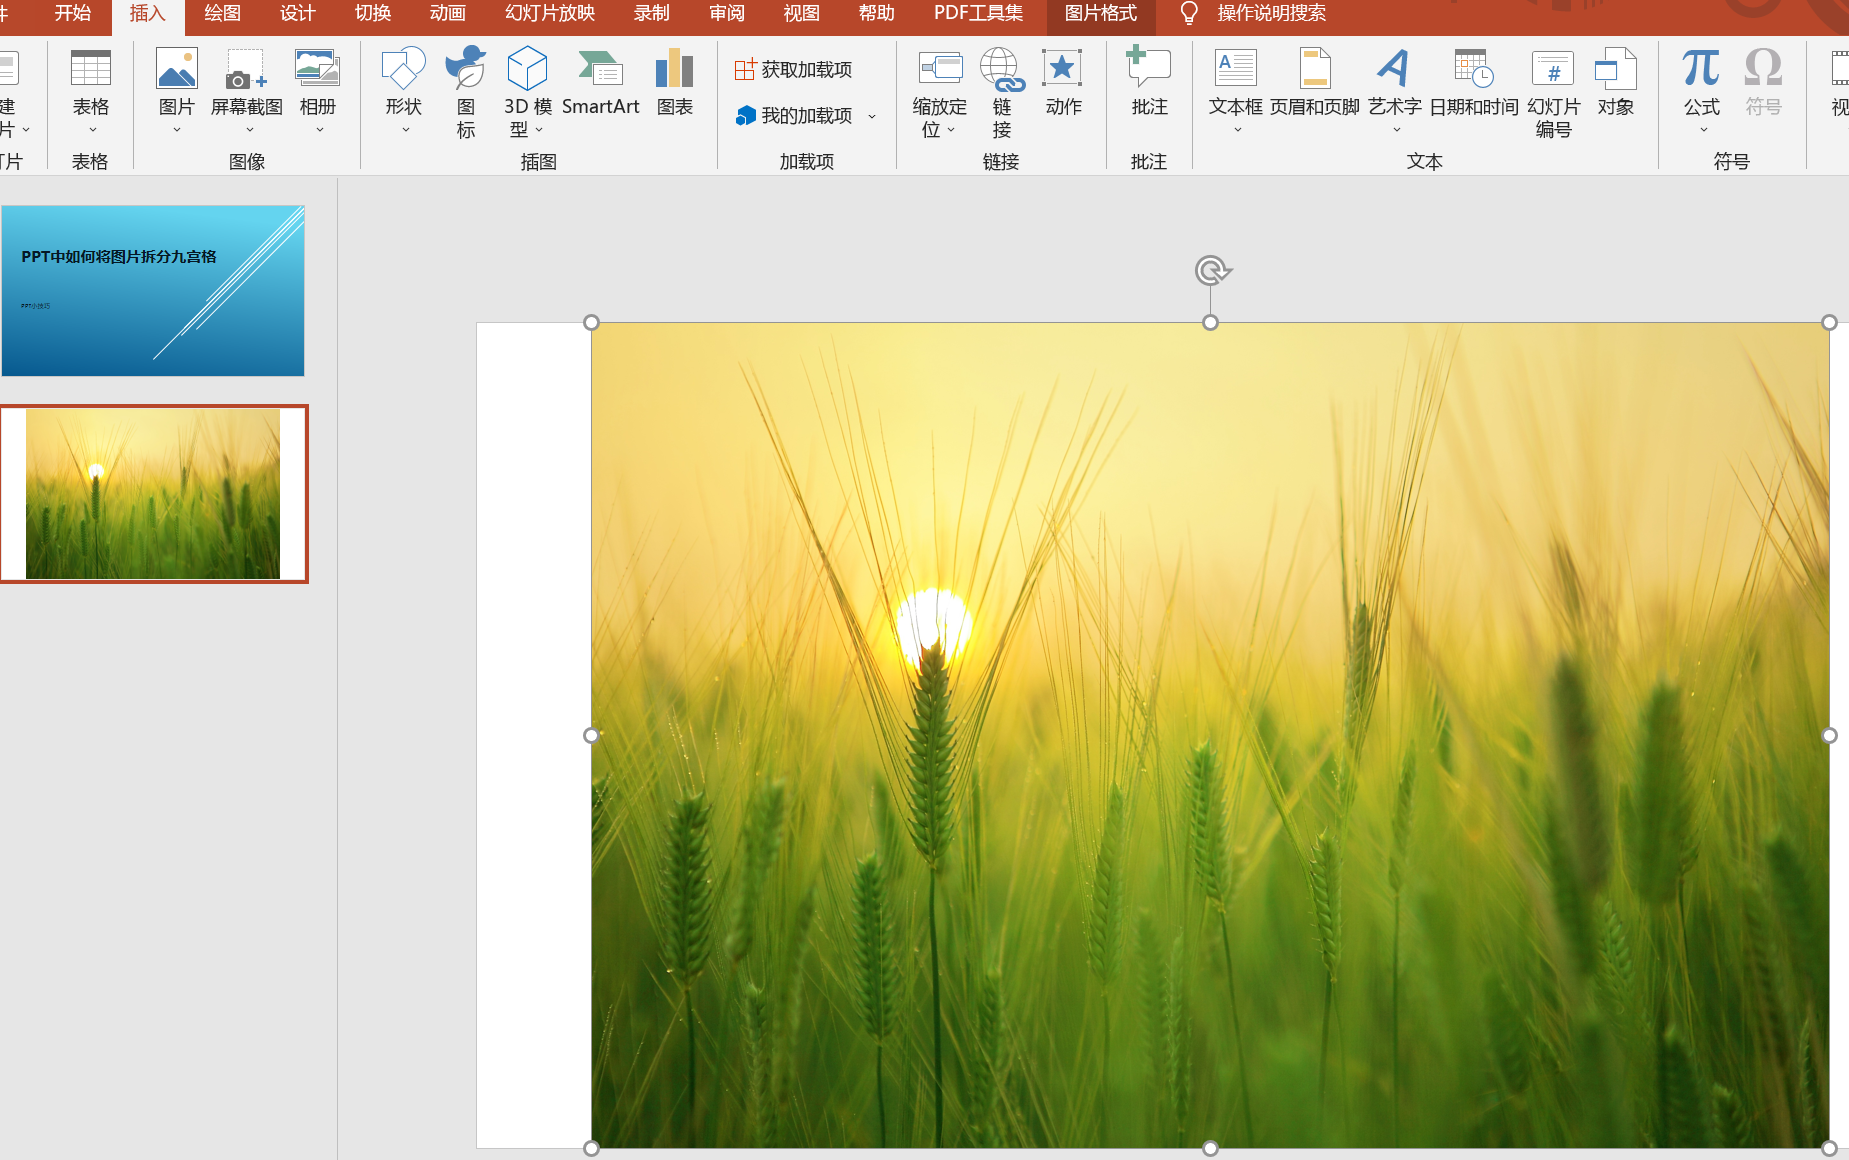Click the bottom-middle picture resize handle
The width and height of the screenshot is (1849, 1160).
tap(1210, 1148)
